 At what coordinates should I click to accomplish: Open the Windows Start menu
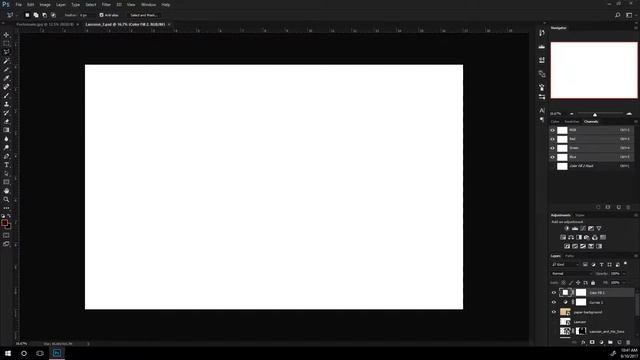click(x=8, y=353)
